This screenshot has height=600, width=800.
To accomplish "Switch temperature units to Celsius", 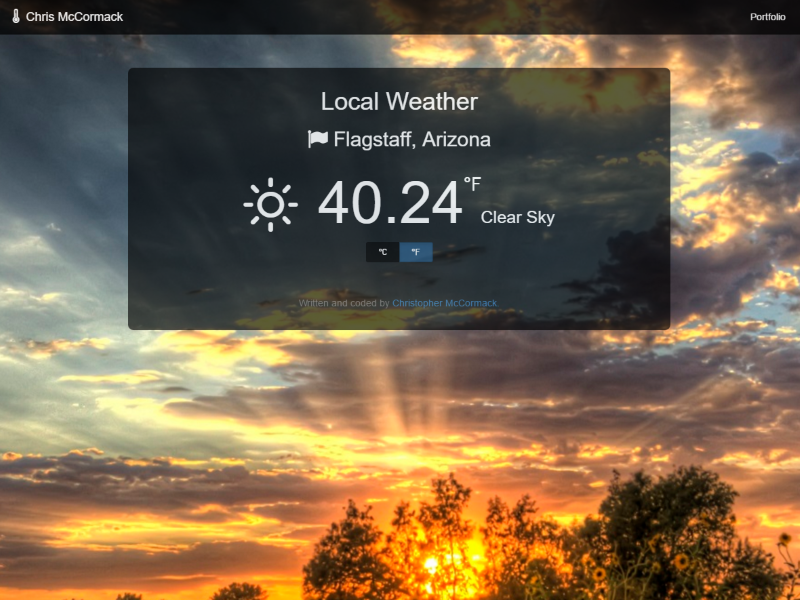I will pyautogui.click(x=382, y=252).
